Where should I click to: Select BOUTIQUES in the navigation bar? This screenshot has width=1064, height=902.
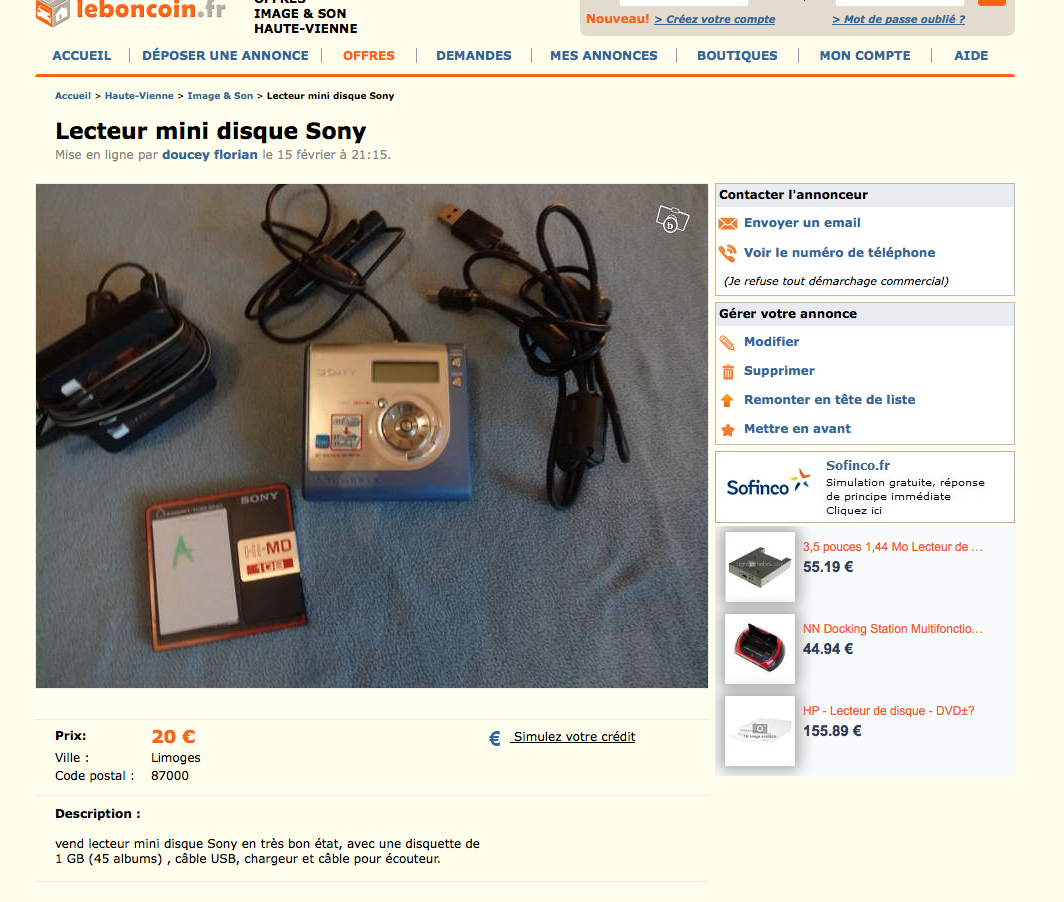click(x=737, y=56)
